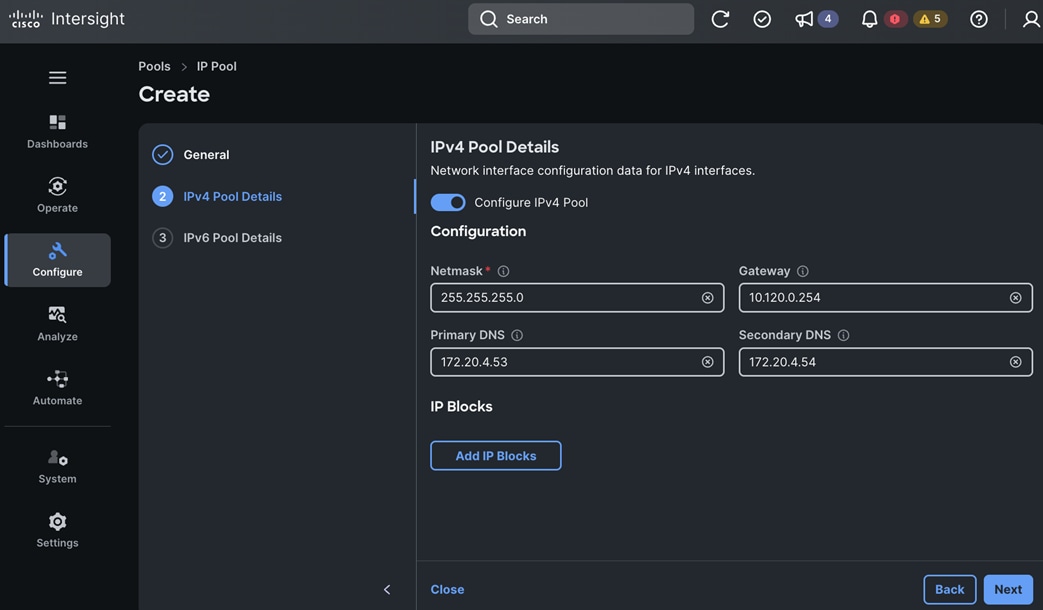Refresh using the circular arrow icon
The height and width of the screenshot is (610, 1043).
720,19
